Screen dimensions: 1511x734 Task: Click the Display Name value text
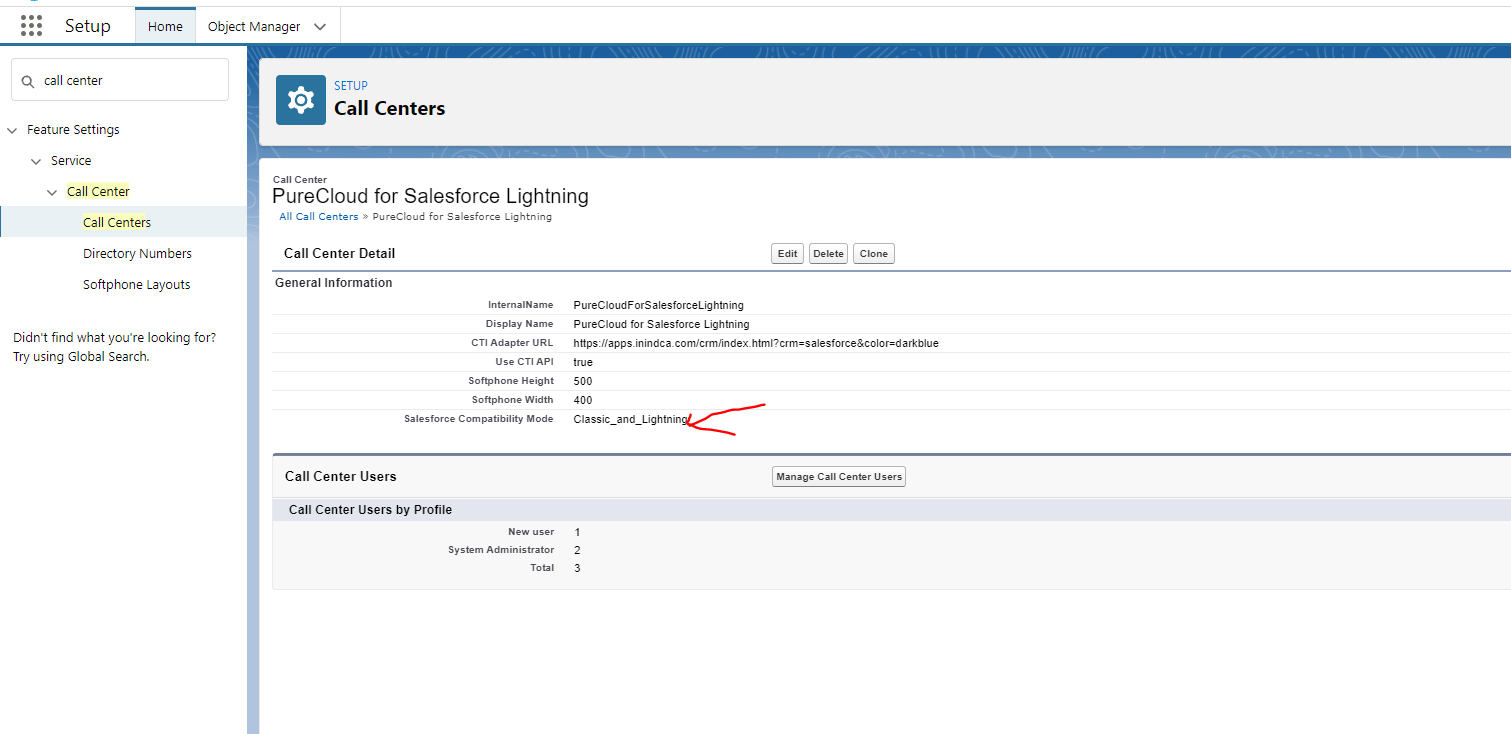[x=661, y=324]
